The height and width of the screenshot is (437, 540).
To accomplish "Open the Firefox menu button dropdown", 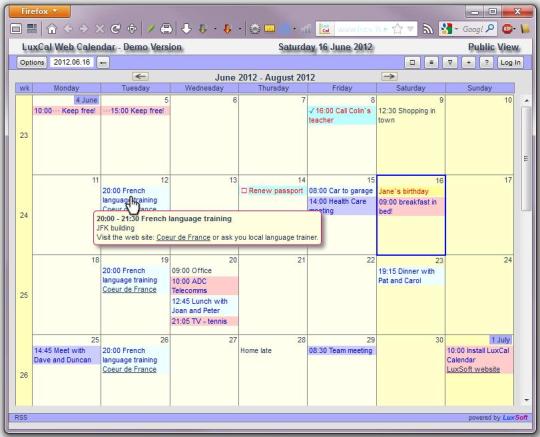I will click(x=40, y=11).
